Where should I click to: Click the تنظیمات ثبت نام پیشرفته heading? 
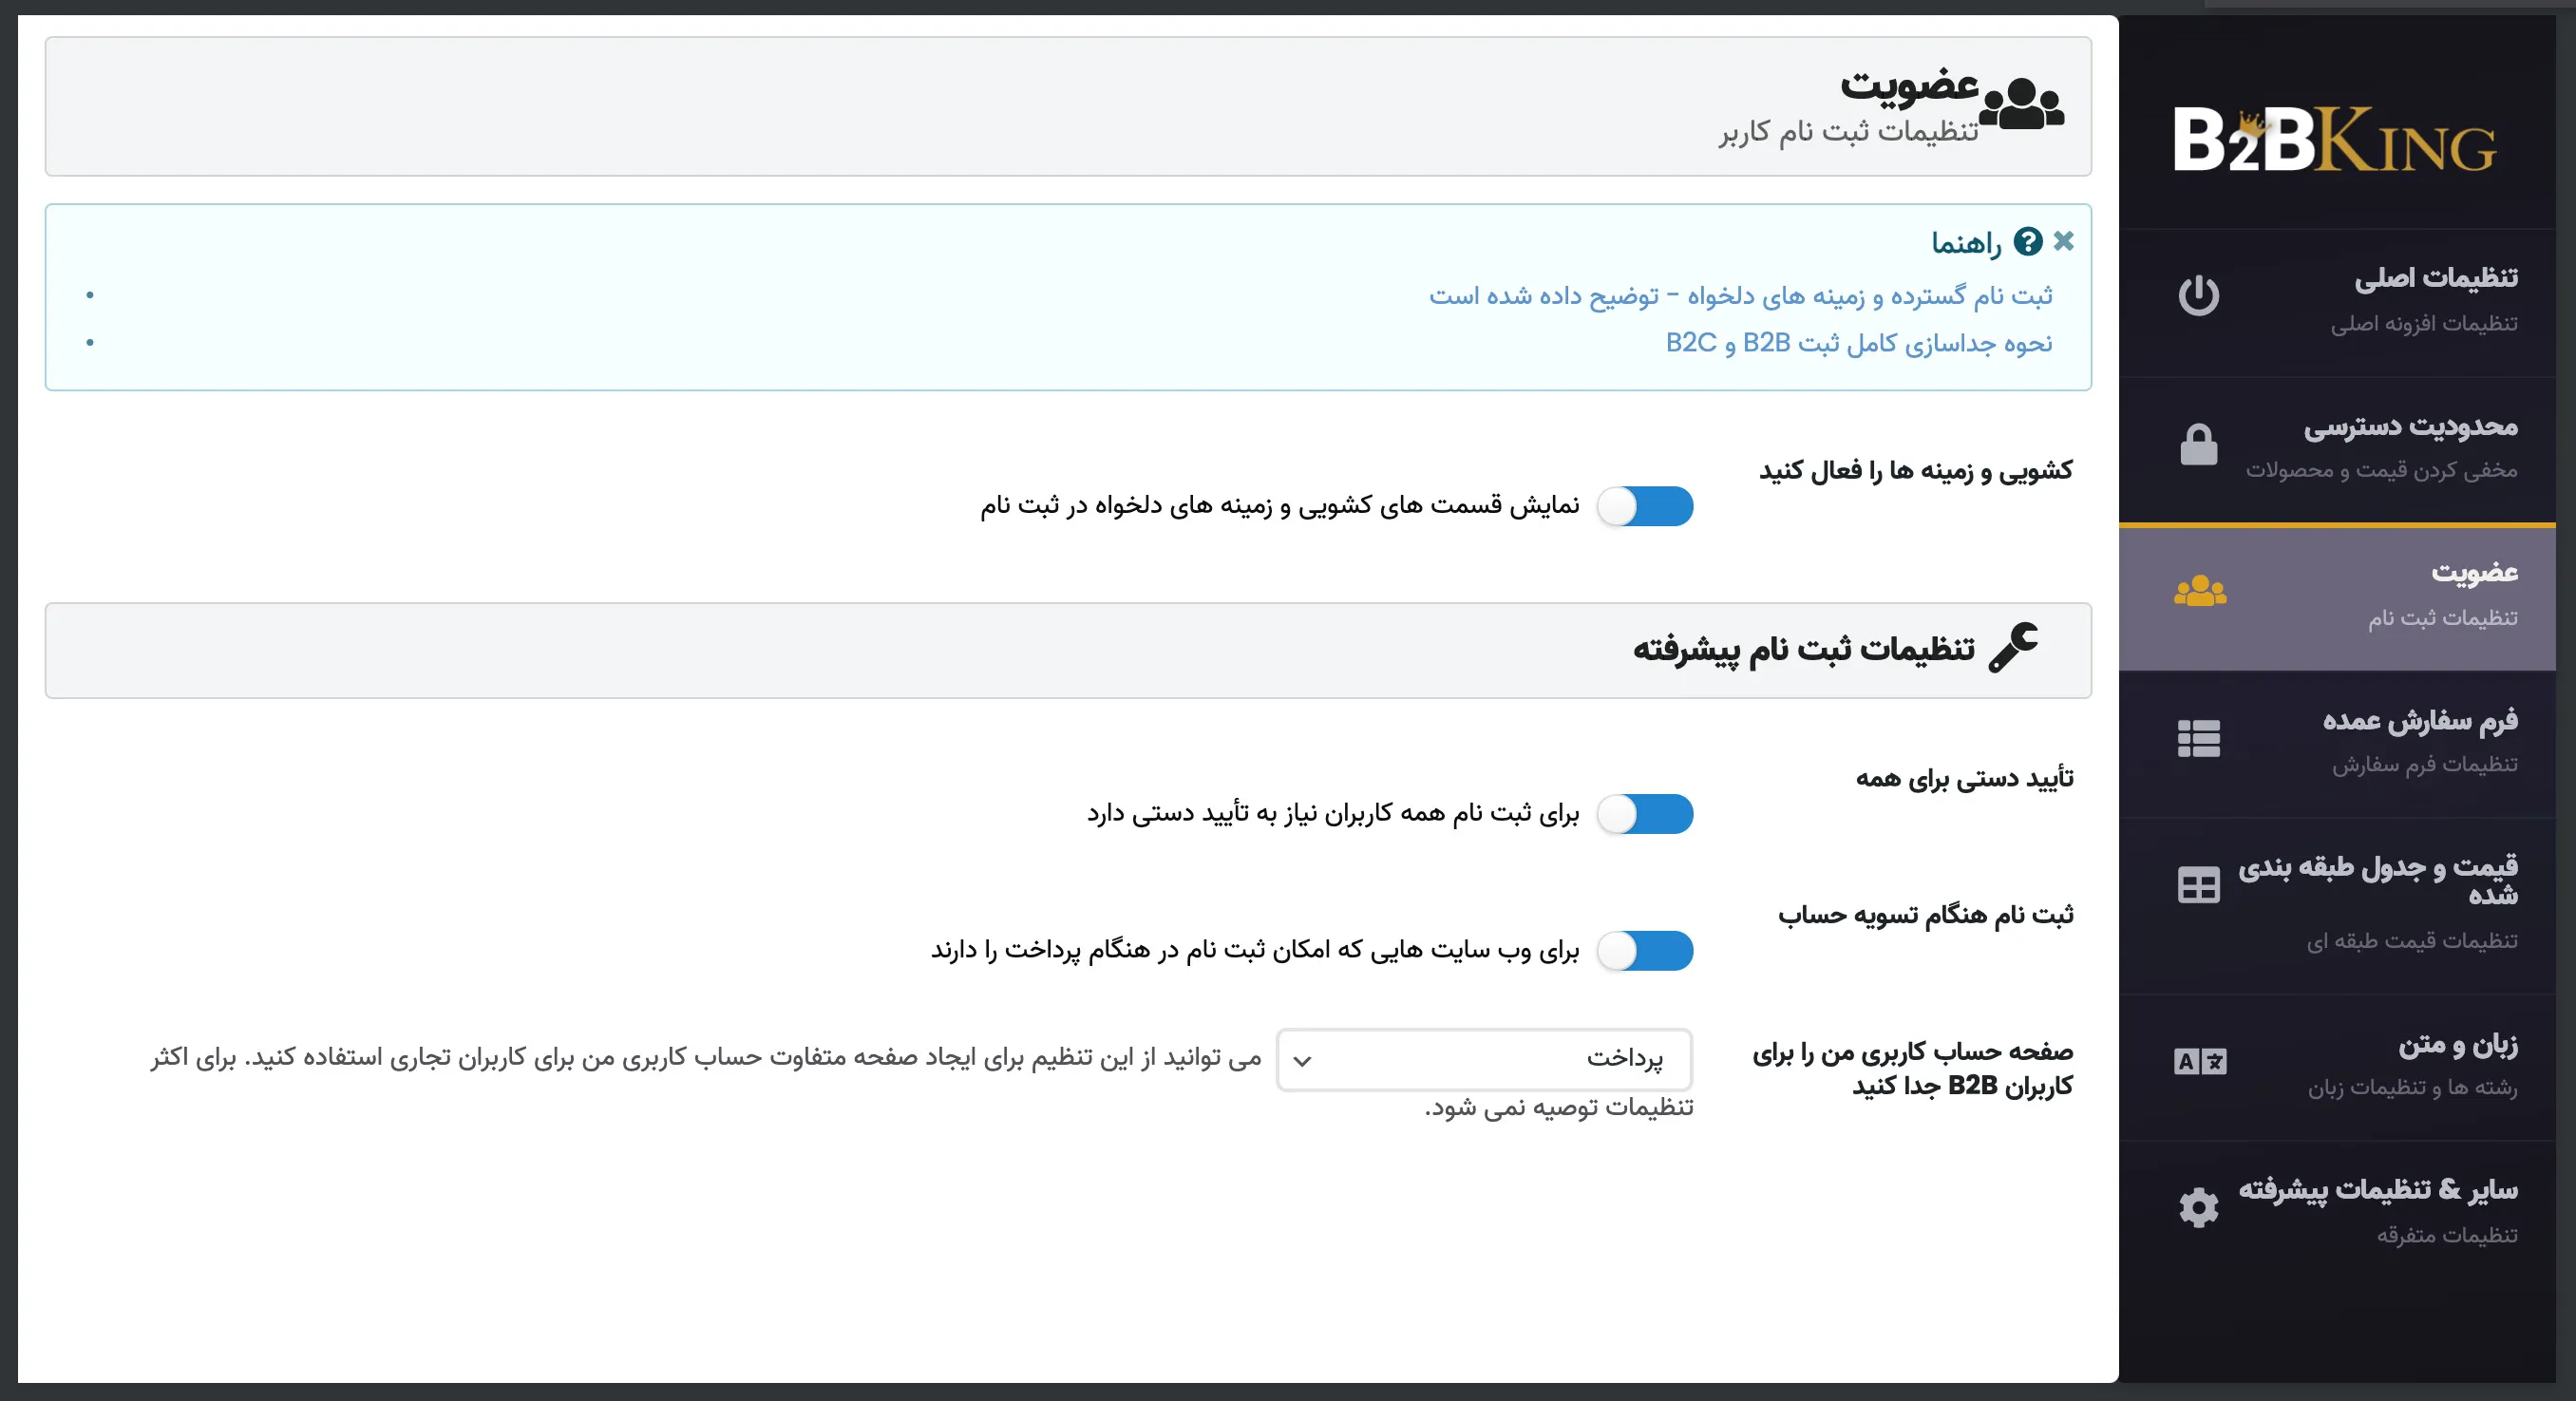(x=1804, y=649)
